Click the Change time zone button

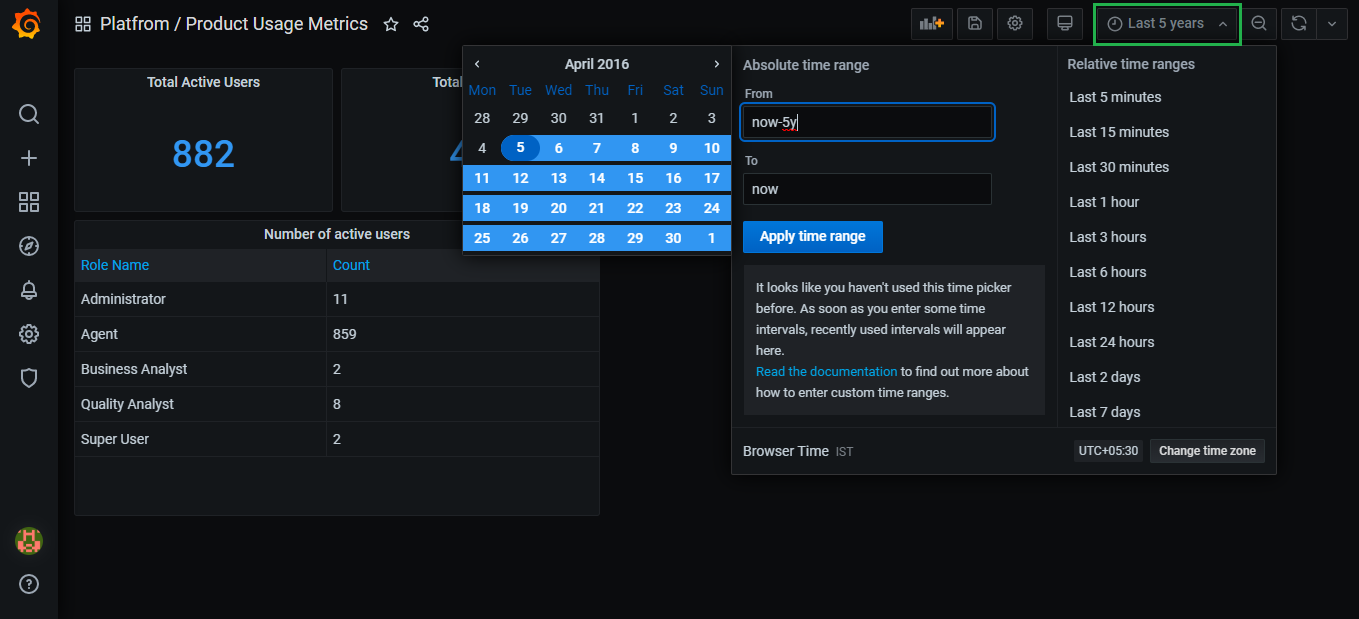[x=1207, y=451]
